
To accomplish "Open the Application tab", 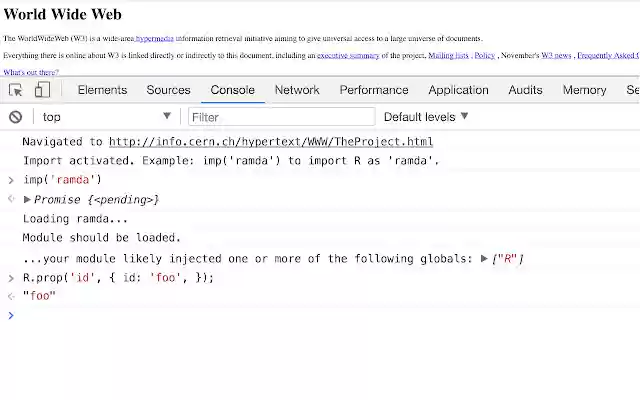I will tap(458, 90).
